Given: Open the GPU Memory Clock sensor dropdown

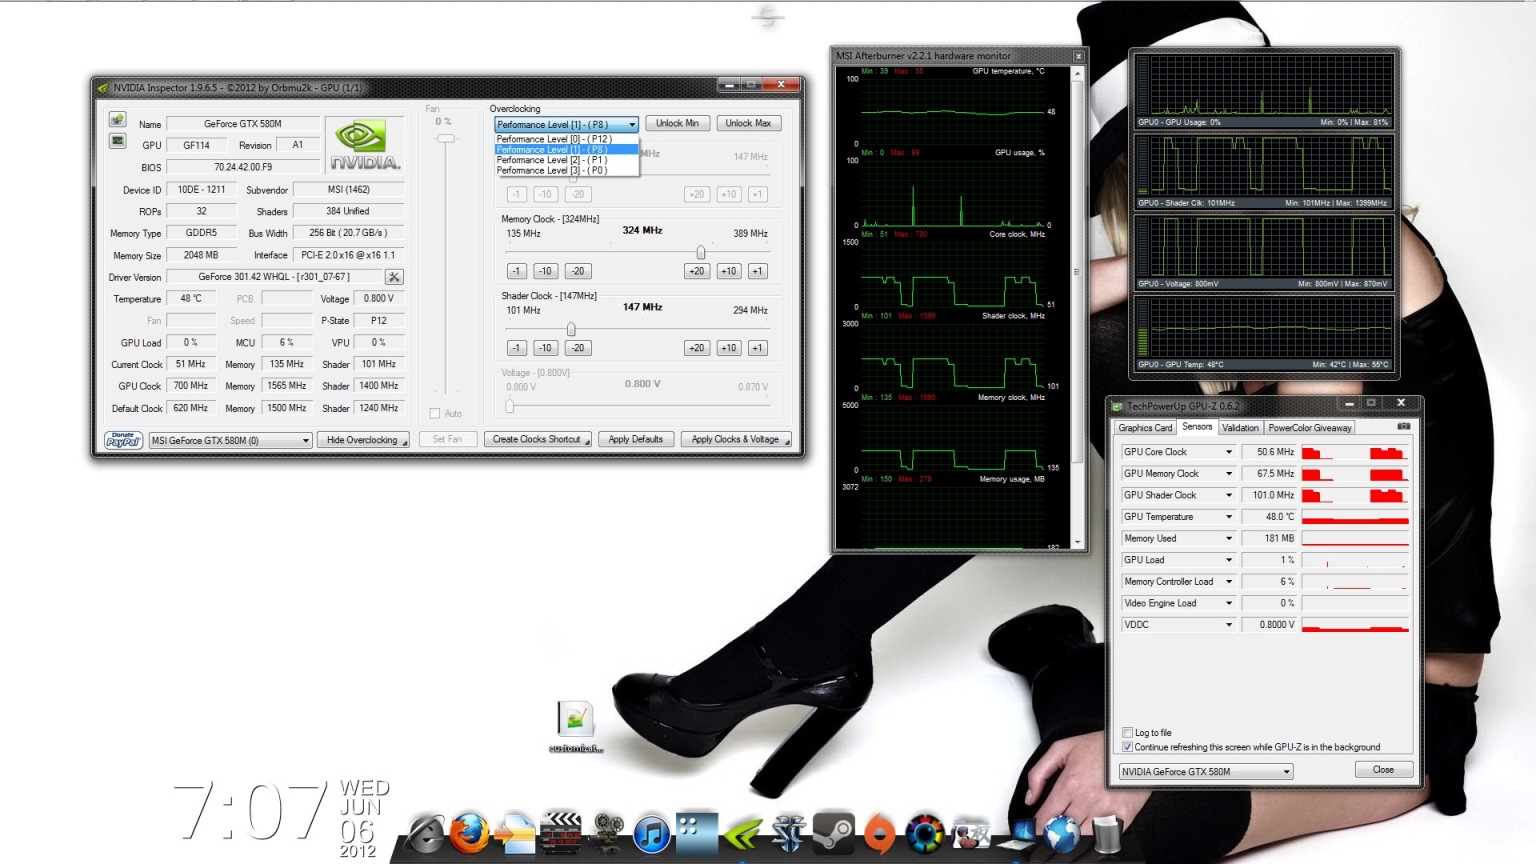Looking at the screenshot, I should (x=1229, y=474).
